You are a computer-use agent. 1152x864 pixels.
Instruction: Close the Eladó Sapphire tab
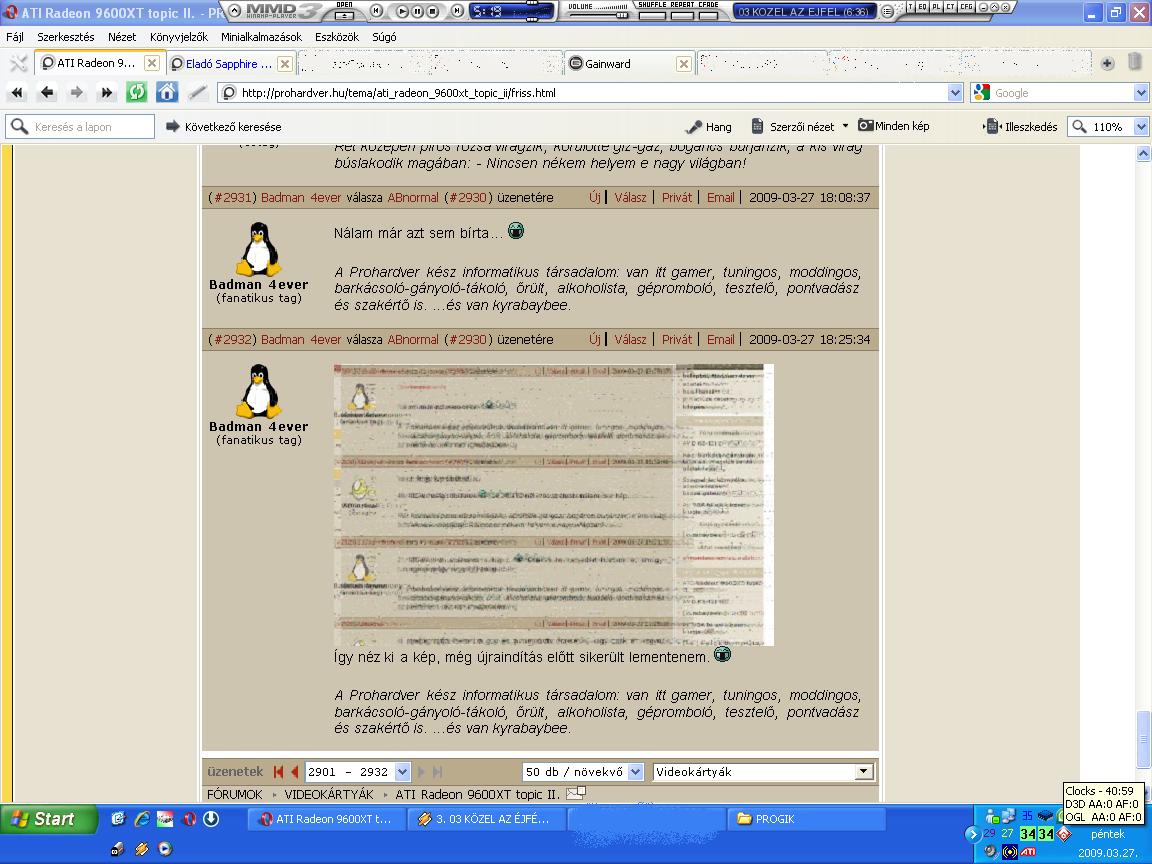(285, 64)
